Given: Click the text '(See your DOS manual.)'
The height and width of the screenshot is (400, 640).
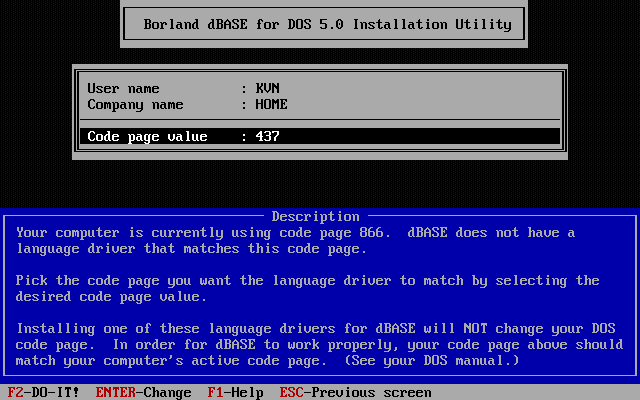Looking at the screenshot, I should pos(432,360).
